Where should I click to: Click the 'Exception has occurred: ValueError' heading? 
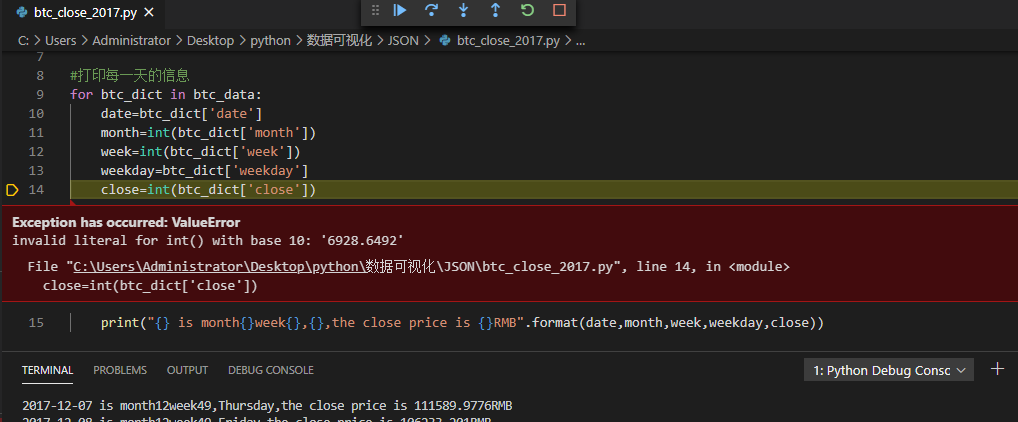coord(127,222)
